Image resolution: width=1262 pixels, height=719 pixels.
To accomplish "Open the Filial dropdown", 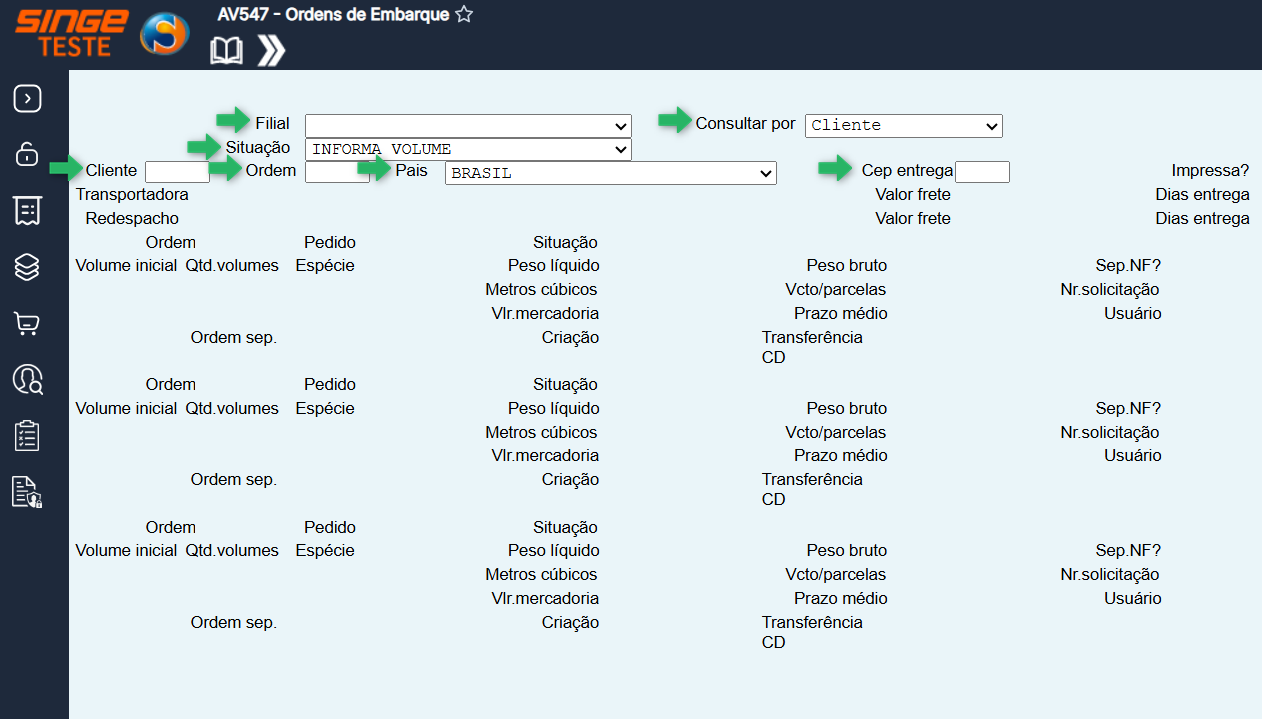I will click(468, 125).
